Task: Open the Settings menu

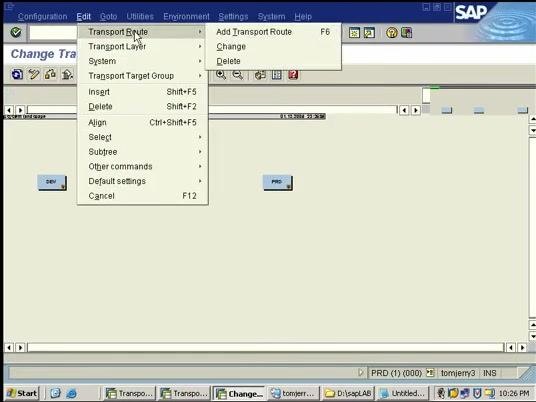Action: pos(233,16)
